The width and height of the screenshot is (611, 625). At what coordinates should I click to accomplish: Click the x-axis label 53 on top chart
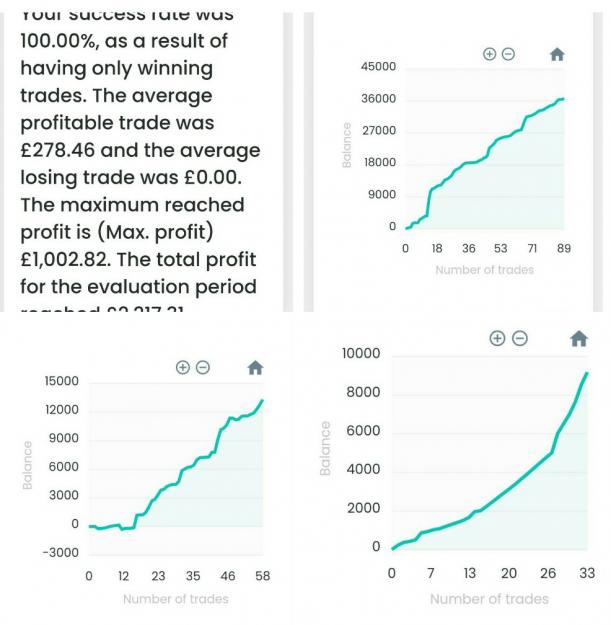click(x=501, y=248)
